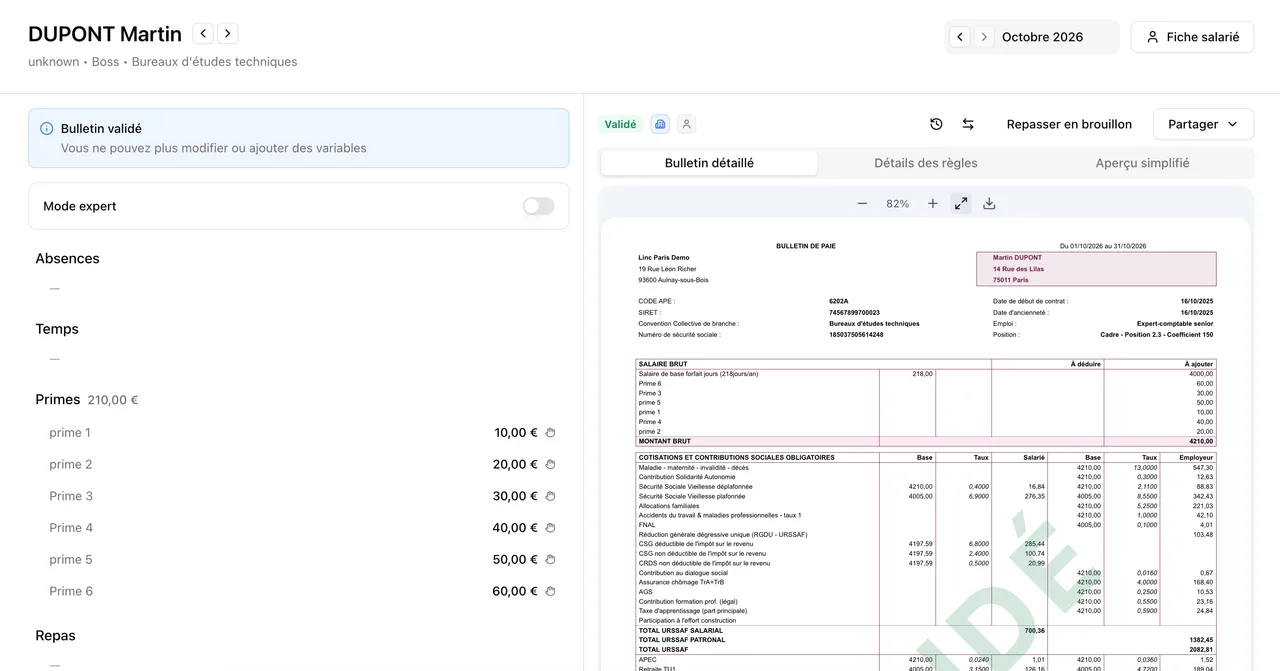The width and height of the screenshot is (1280, 671).
Task: Click the compare swap arrows icon
Action: pyautogui.click(x=968, y=124)
